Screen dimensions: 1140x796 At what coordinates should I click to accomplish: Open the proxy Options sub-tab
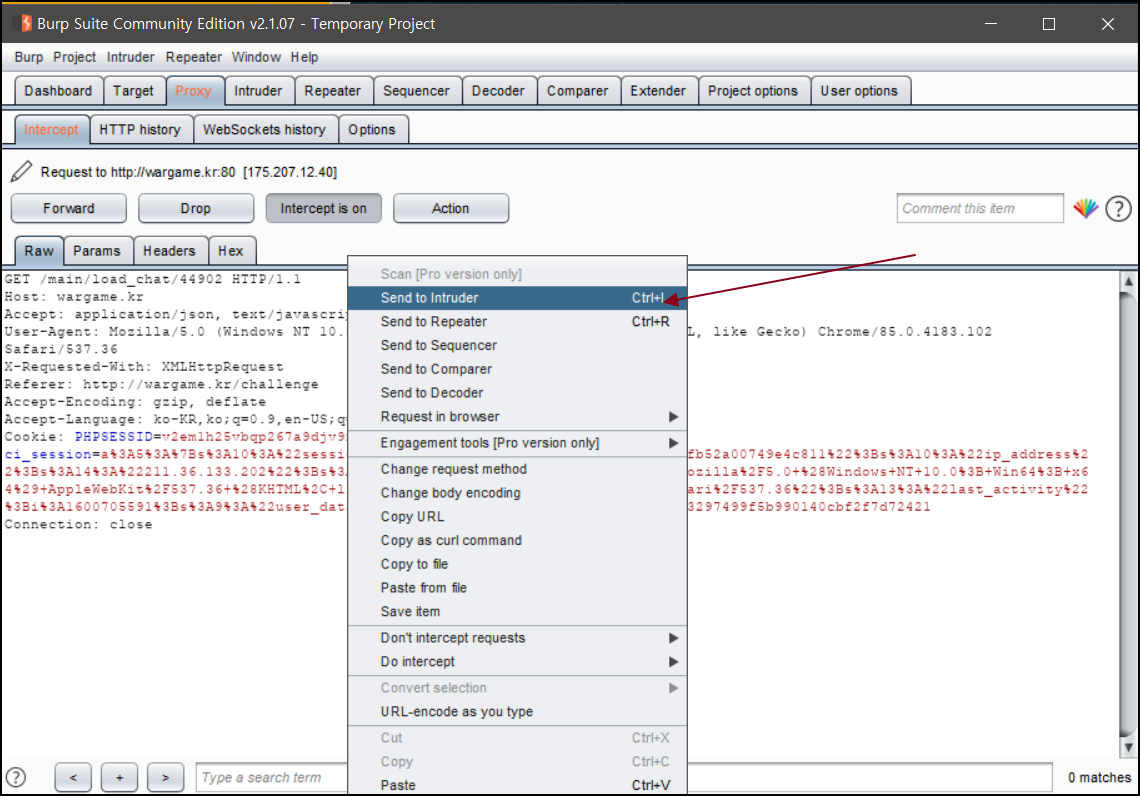click(372, 129)
